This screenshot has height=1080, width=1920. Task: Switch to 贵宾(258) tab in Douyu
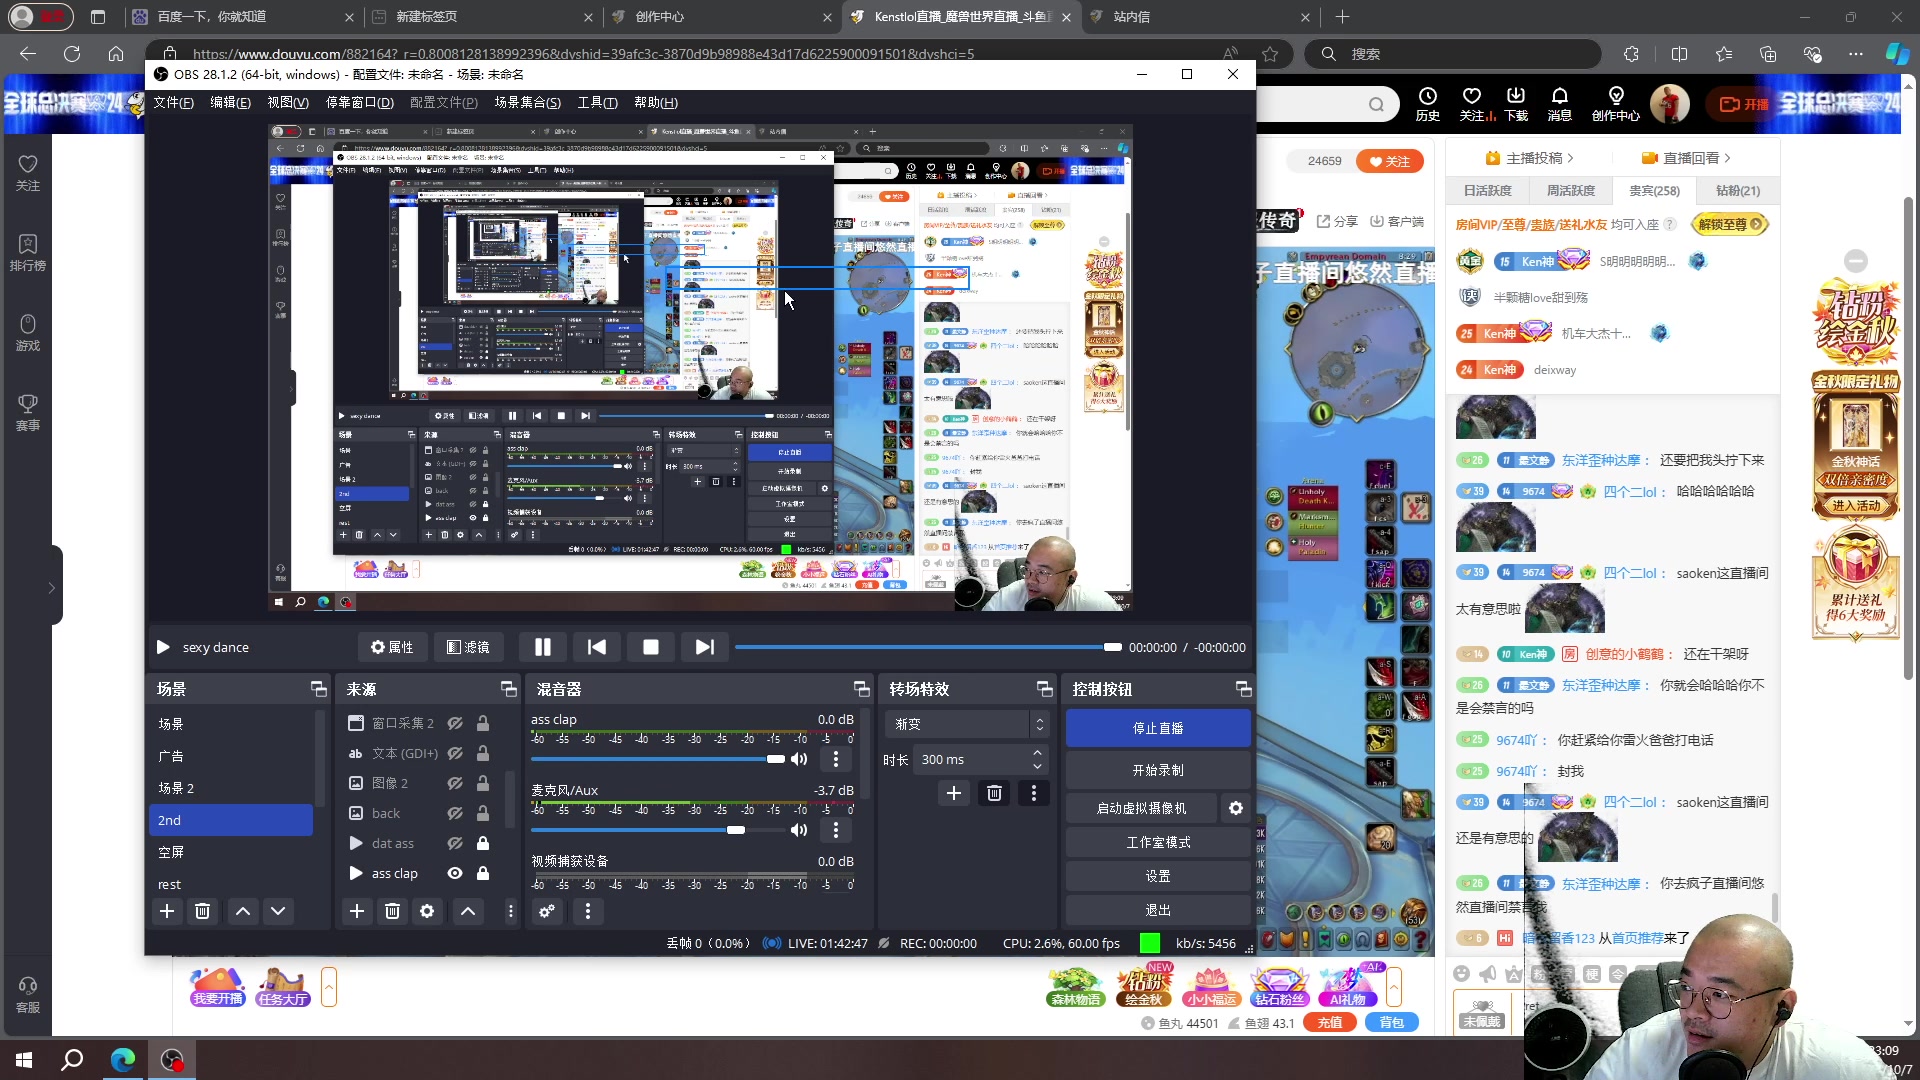point(1655,190)
